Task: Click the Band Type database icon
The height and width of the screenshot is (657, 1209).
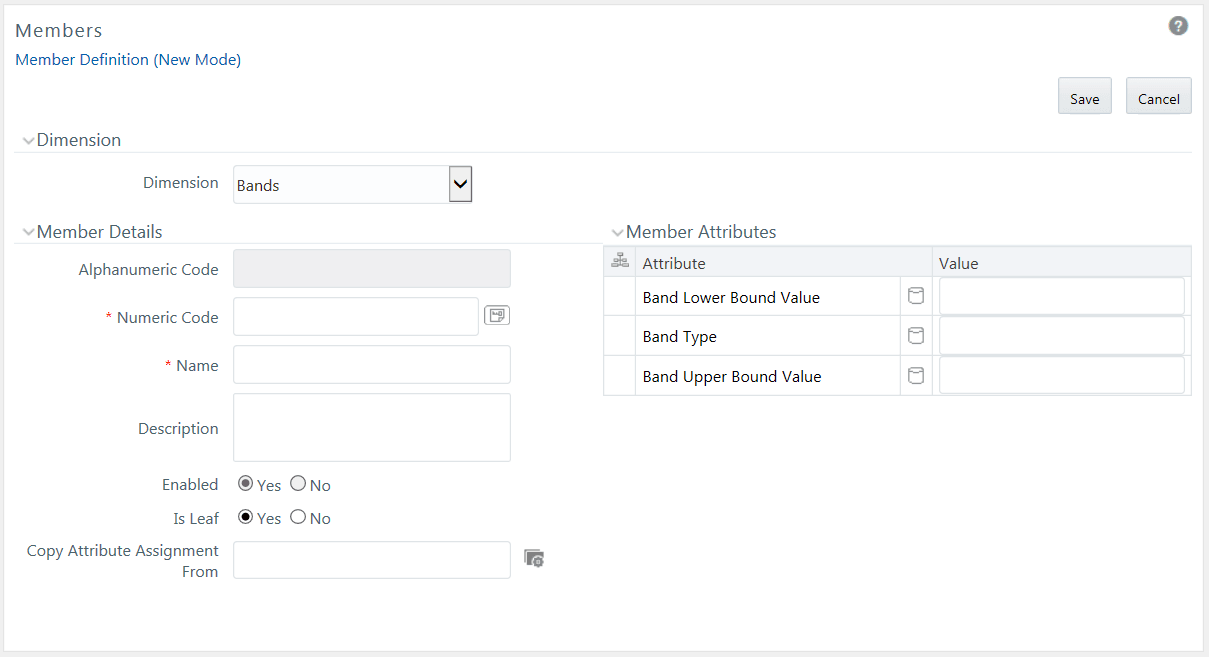Action: pyautogui.click(x=915, y=336)
